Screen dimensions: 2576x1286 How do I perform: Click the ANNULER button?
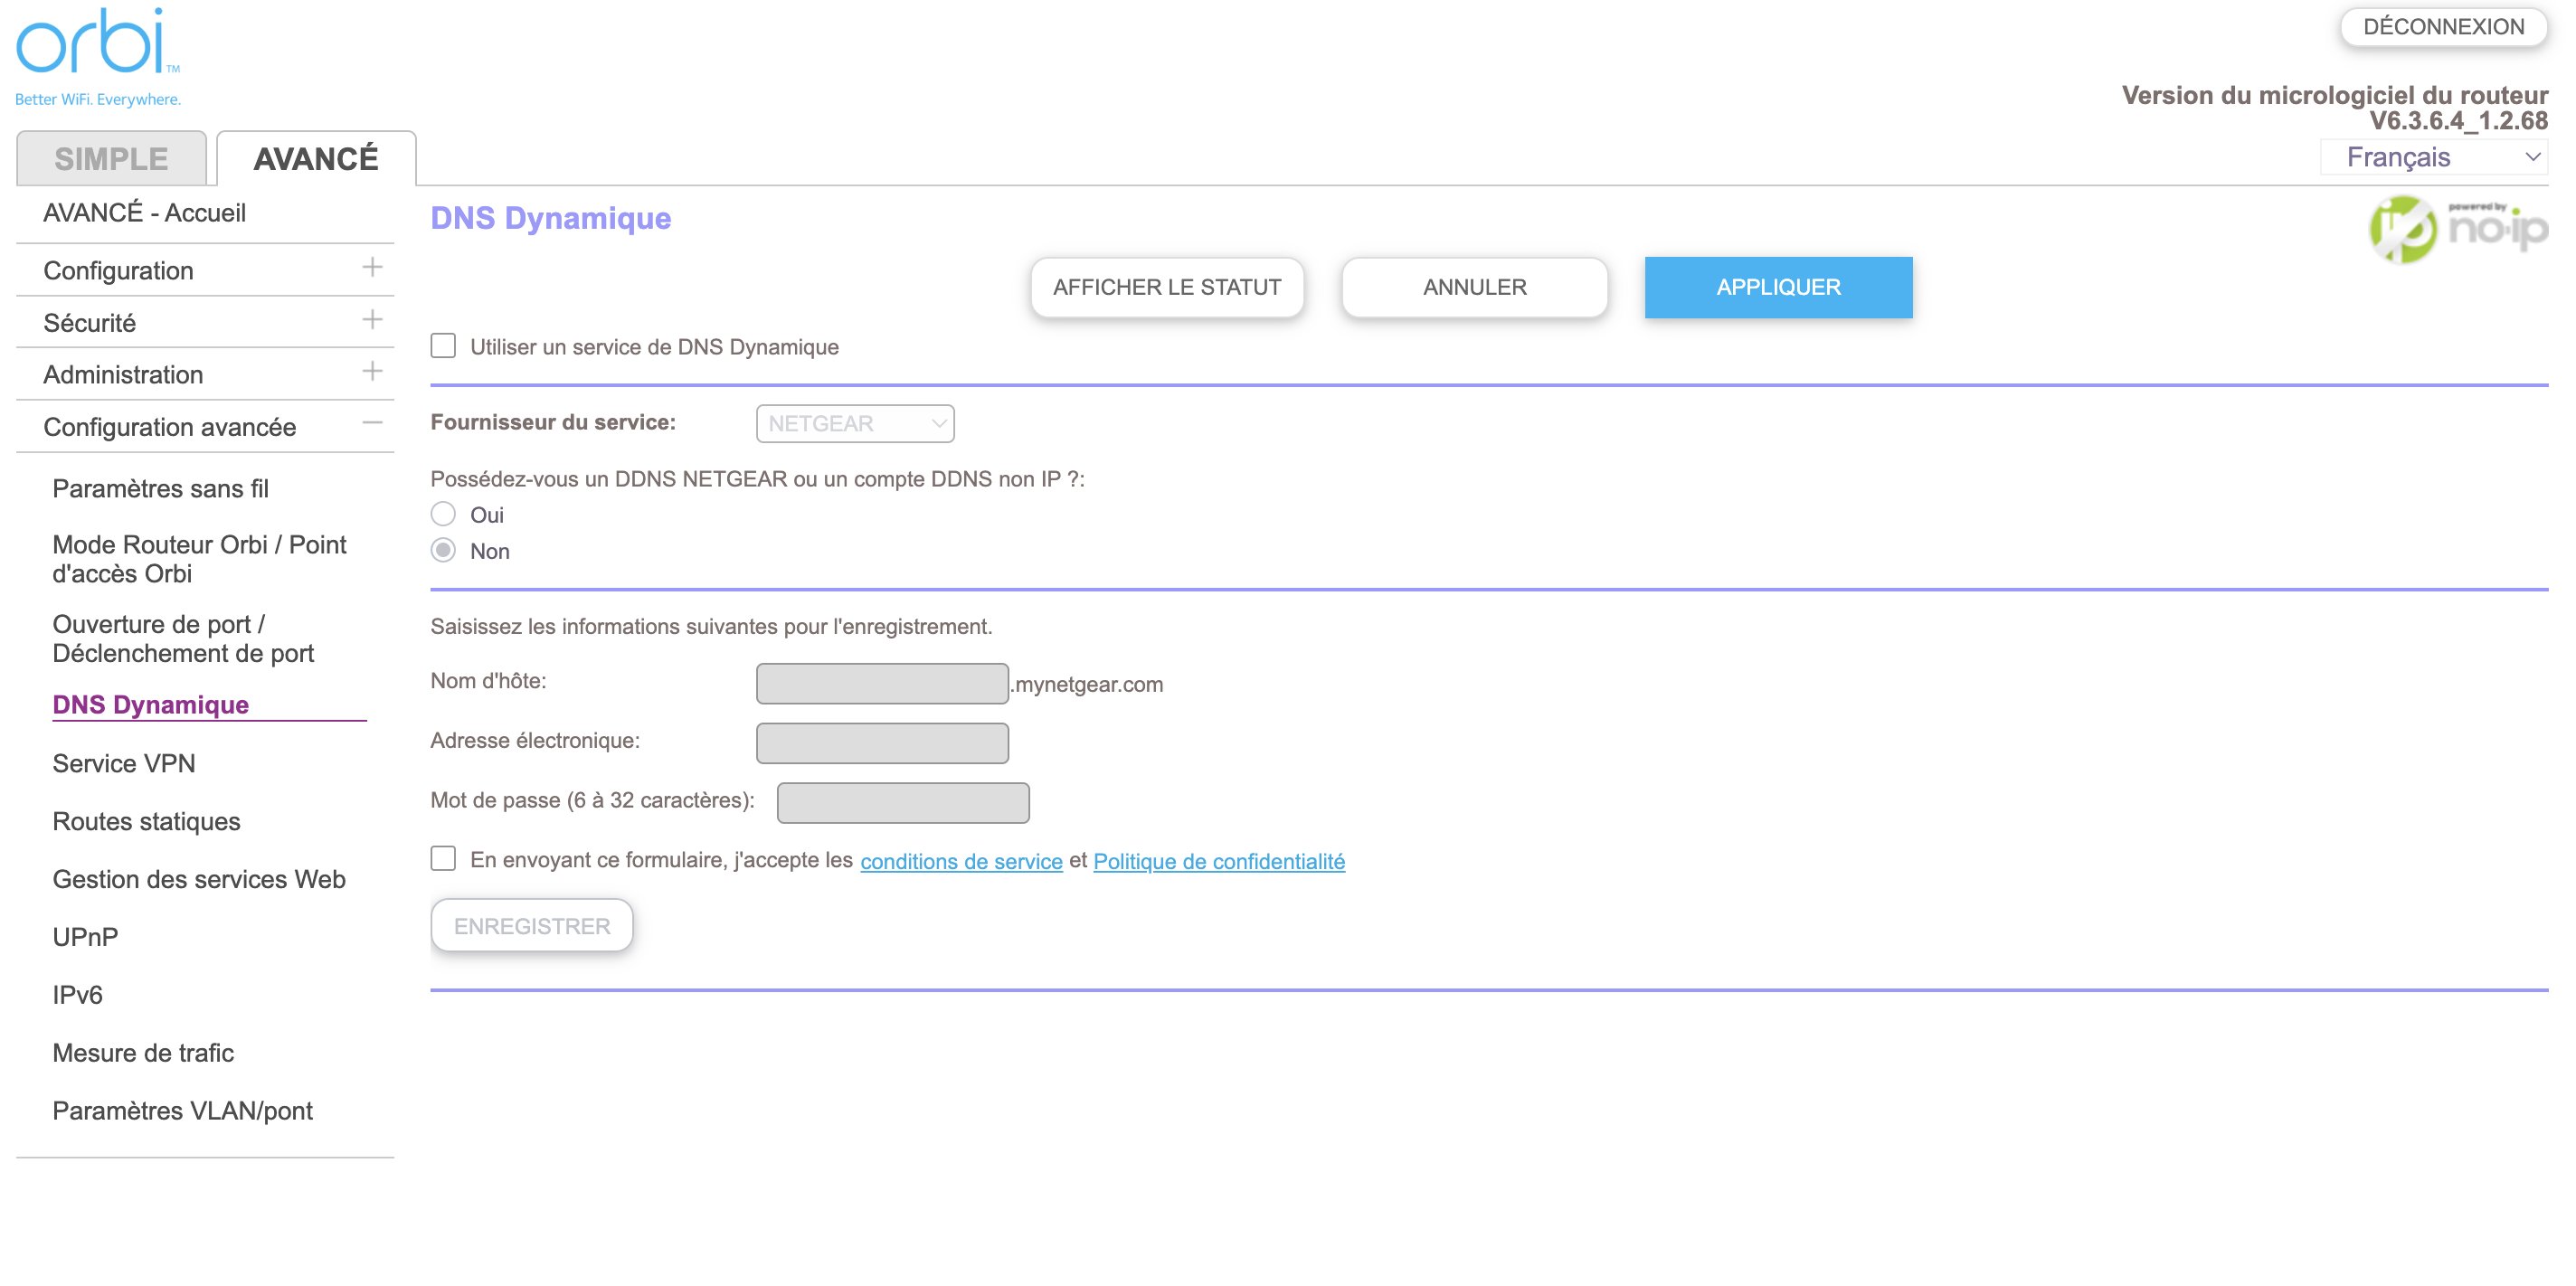coord(1475,287)
